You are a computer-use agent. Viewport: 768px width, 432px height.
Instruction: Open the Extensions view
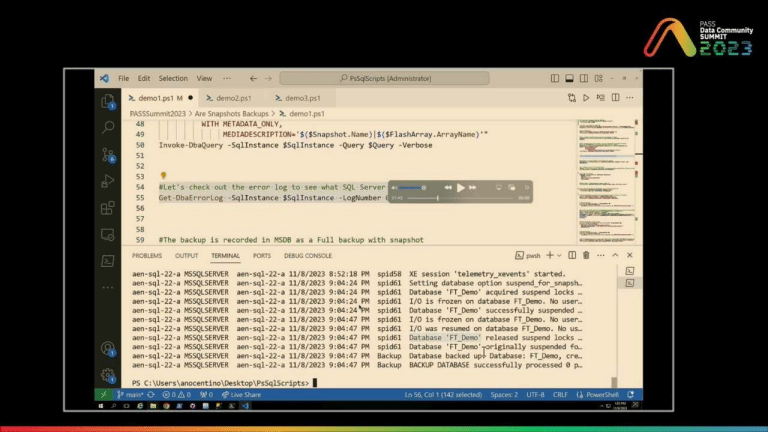click(108, 207)
